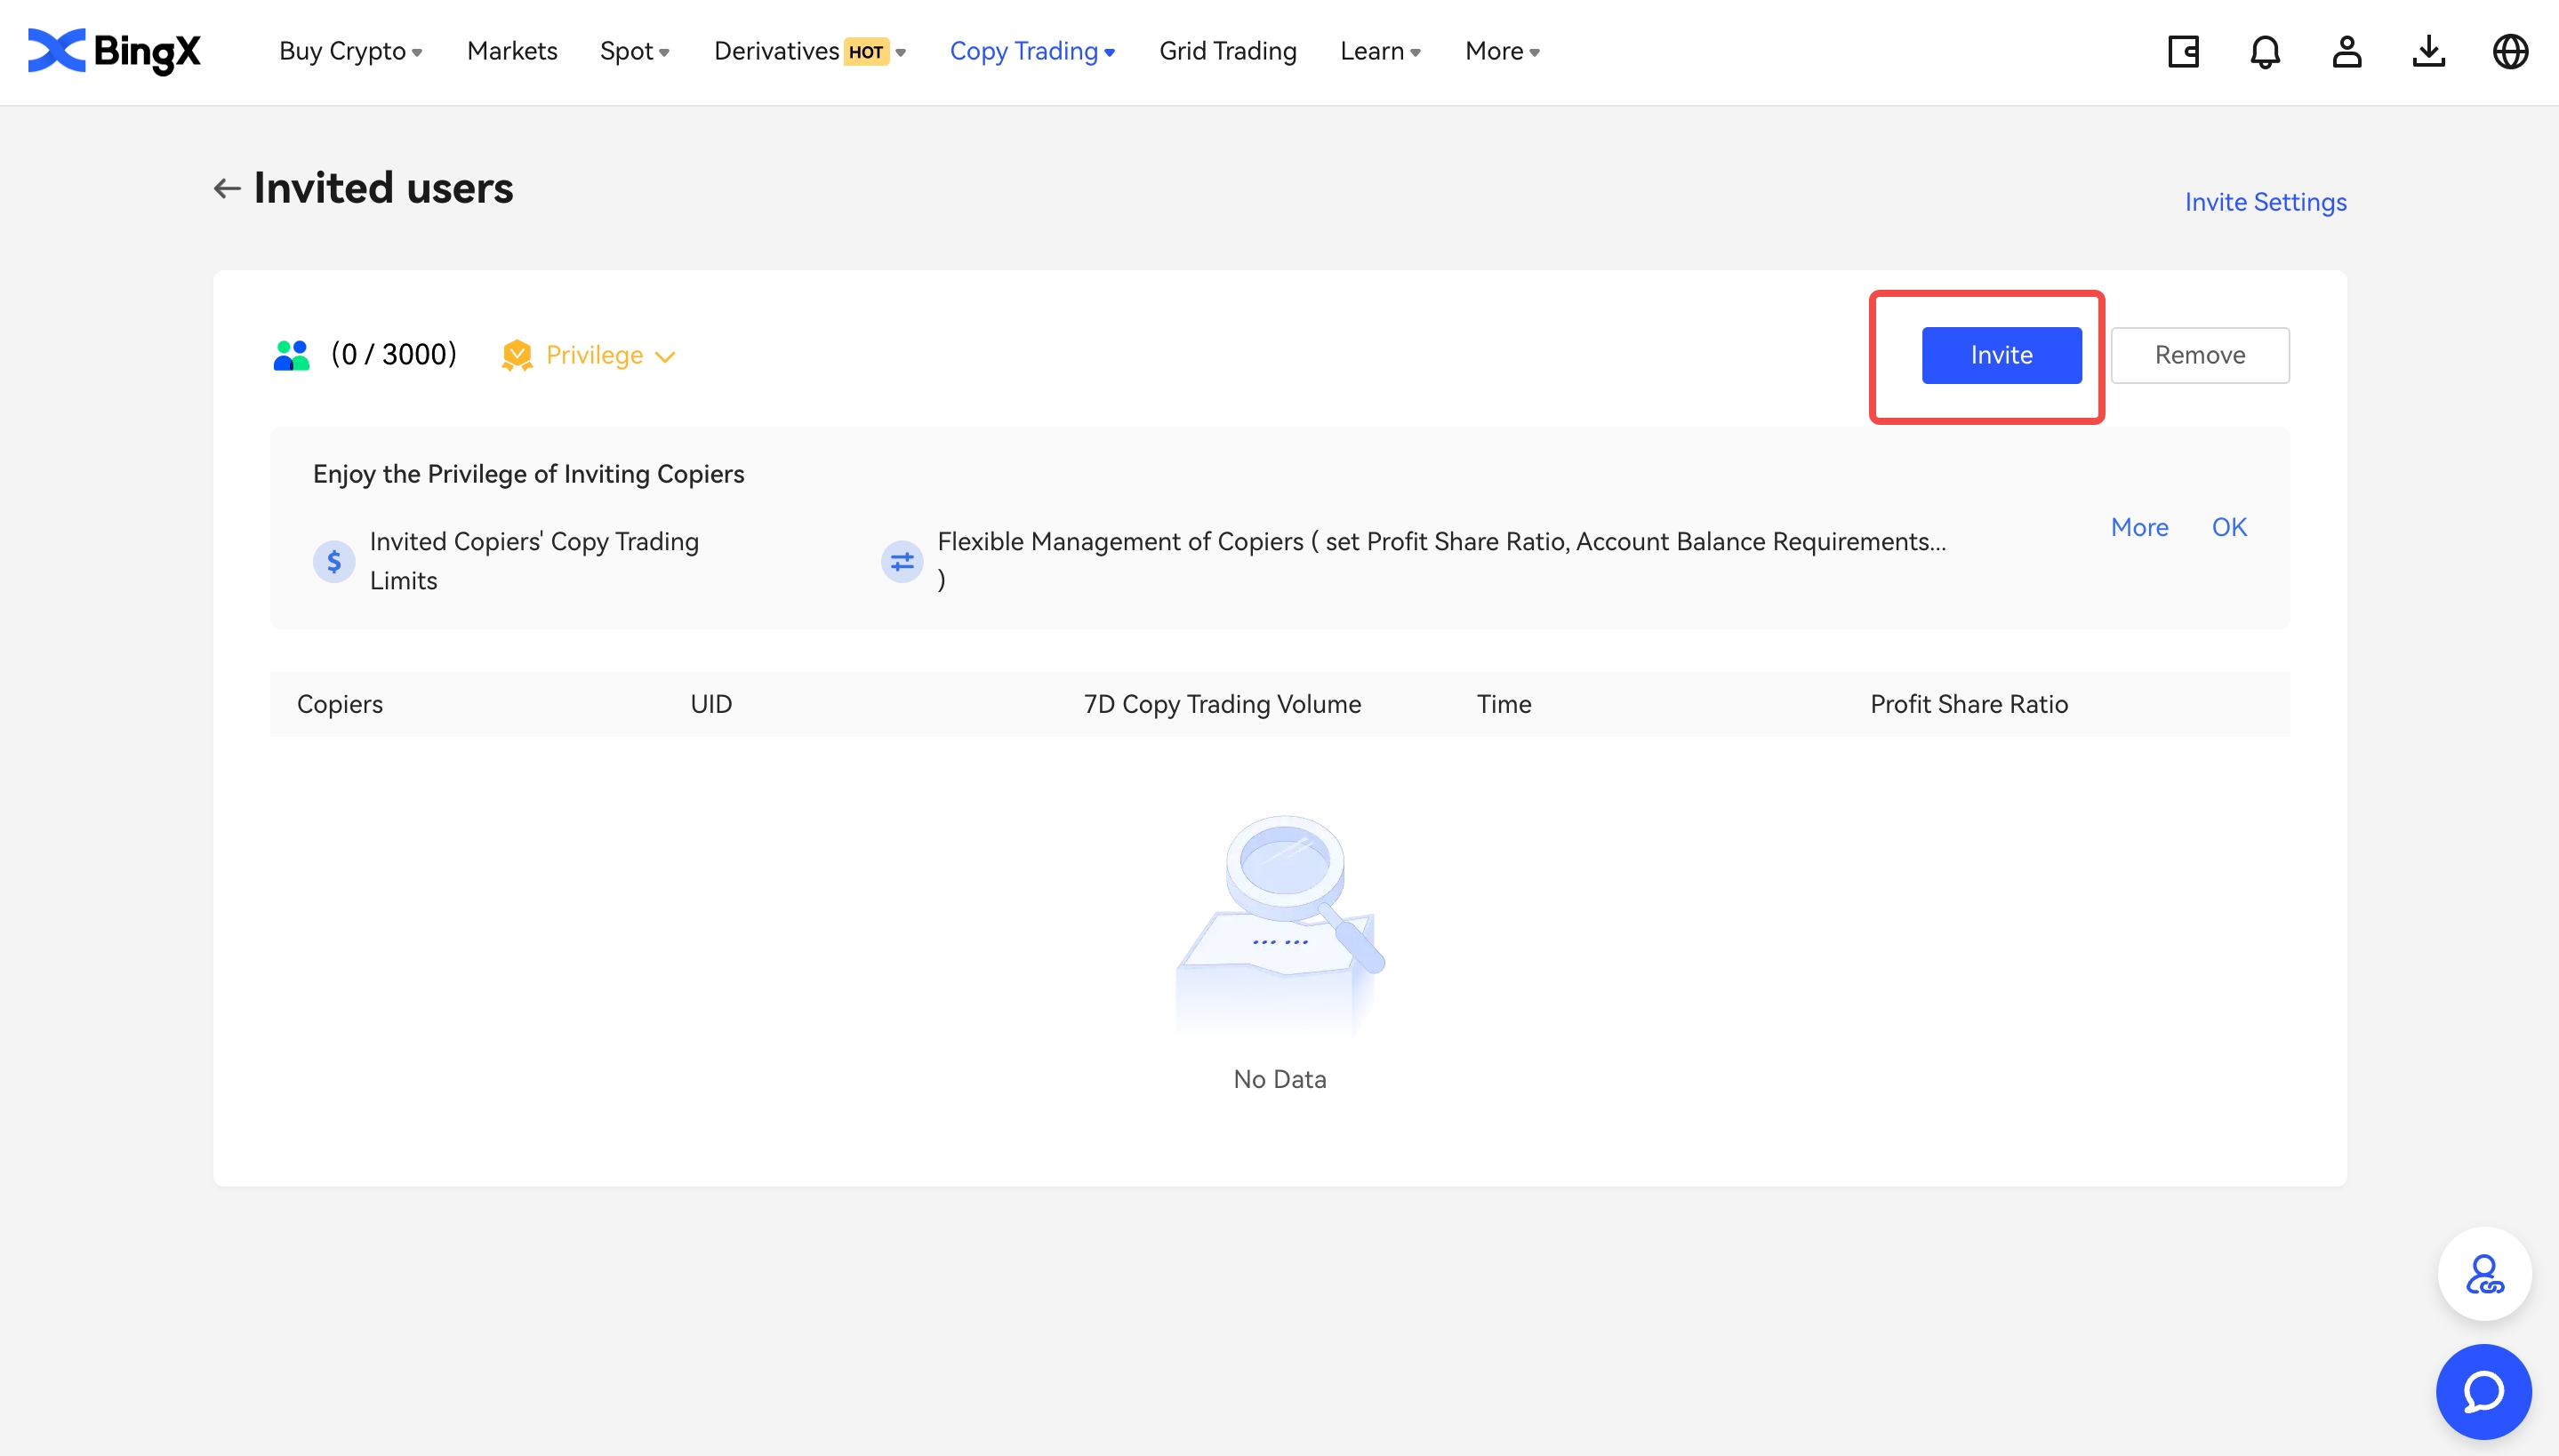Expand the Copy Trading menu
This screenshot has height=1456, width=2559.
coord(1032,51)
